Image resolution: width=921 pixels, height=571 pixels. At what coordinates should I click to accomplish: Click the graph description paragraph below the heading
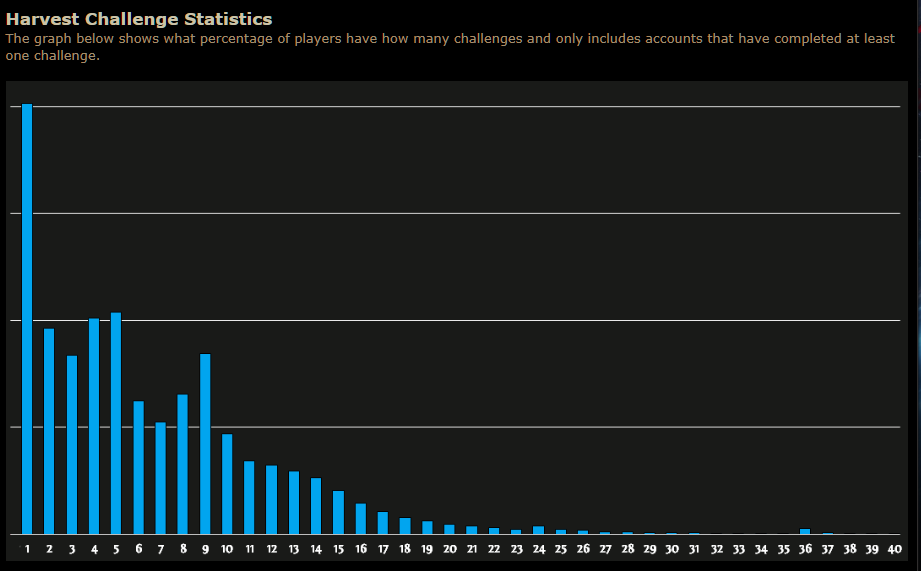pyautogui.click(x=450, y=47)
